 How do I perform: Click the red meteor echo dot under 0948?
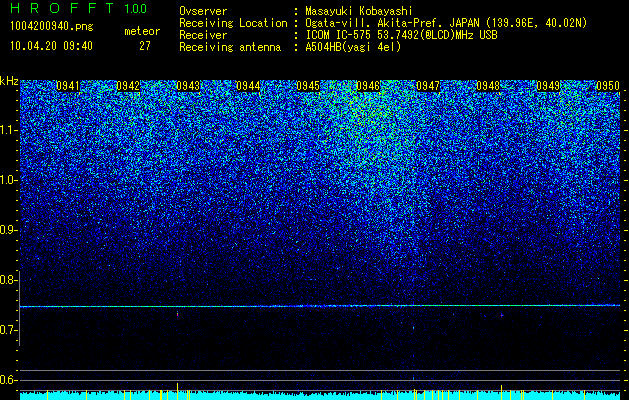pyautogui.click(x=501, y=315)
